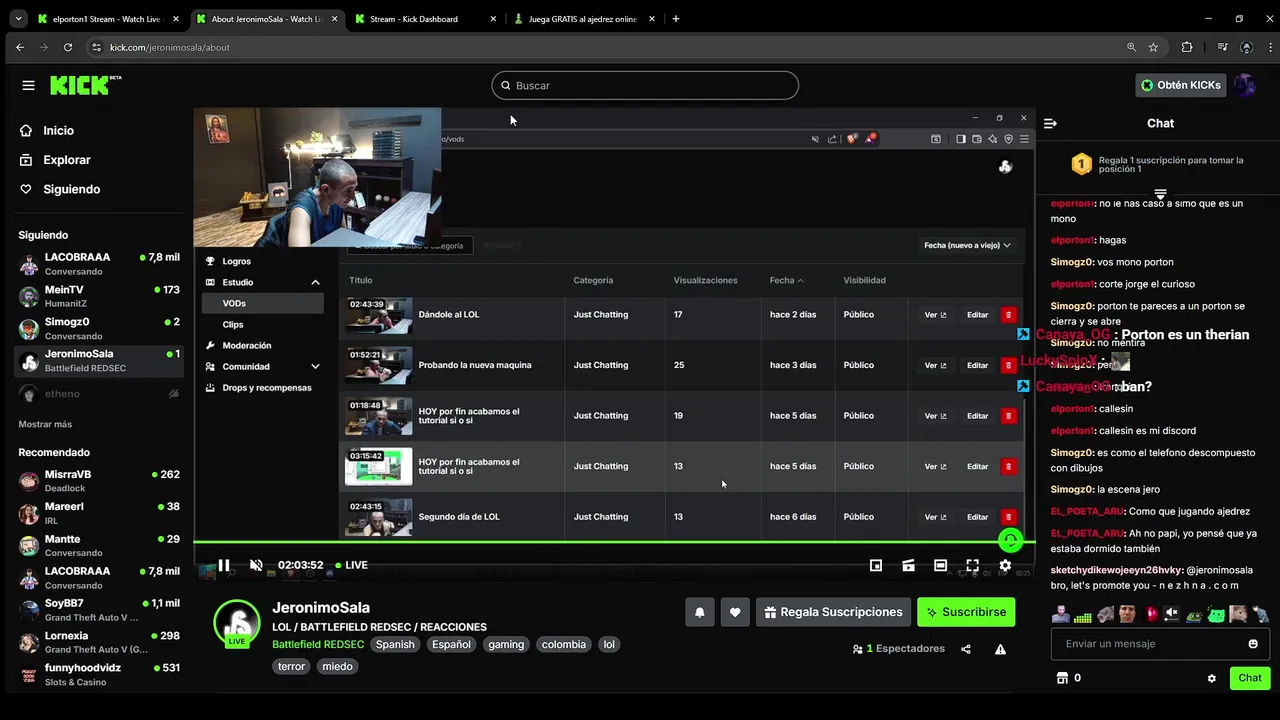Enter fullscreen mode in player
The width and height of the screenshot is (1280, 720).
click(972, 565)
